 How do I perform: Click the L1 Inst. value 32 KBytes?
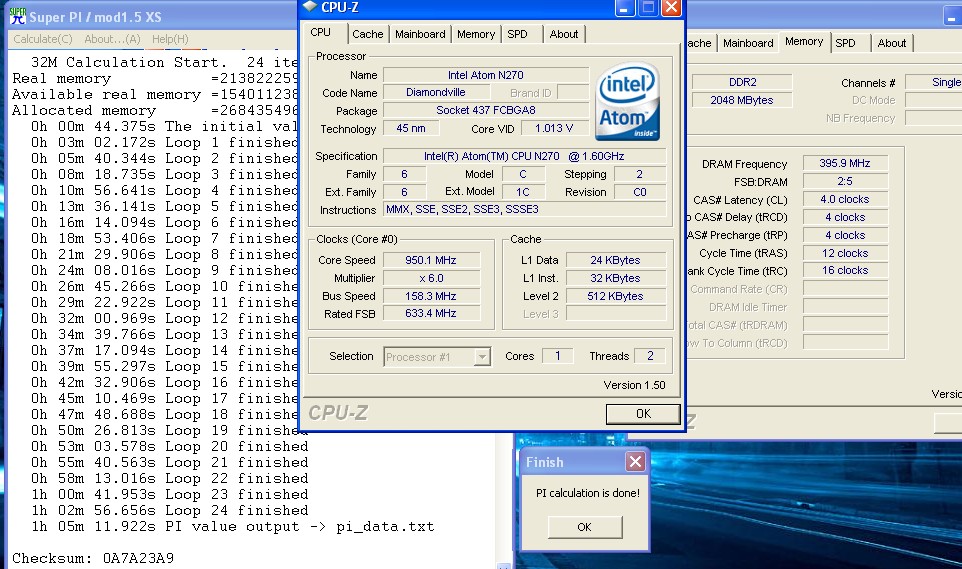[x=615, y=278]
